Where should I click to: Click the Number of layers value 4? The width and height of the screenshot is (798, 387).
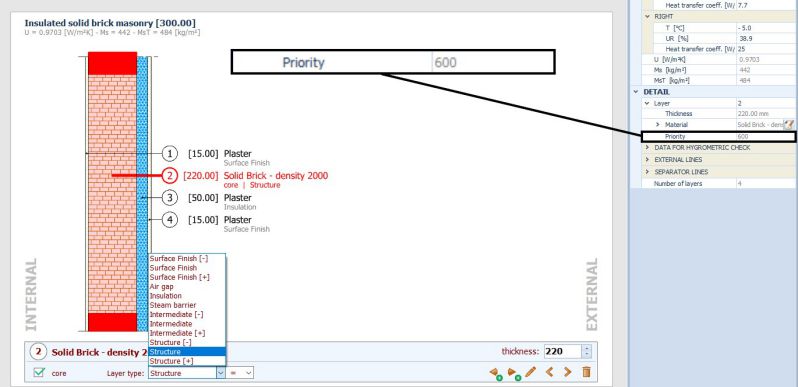[767, 183]
